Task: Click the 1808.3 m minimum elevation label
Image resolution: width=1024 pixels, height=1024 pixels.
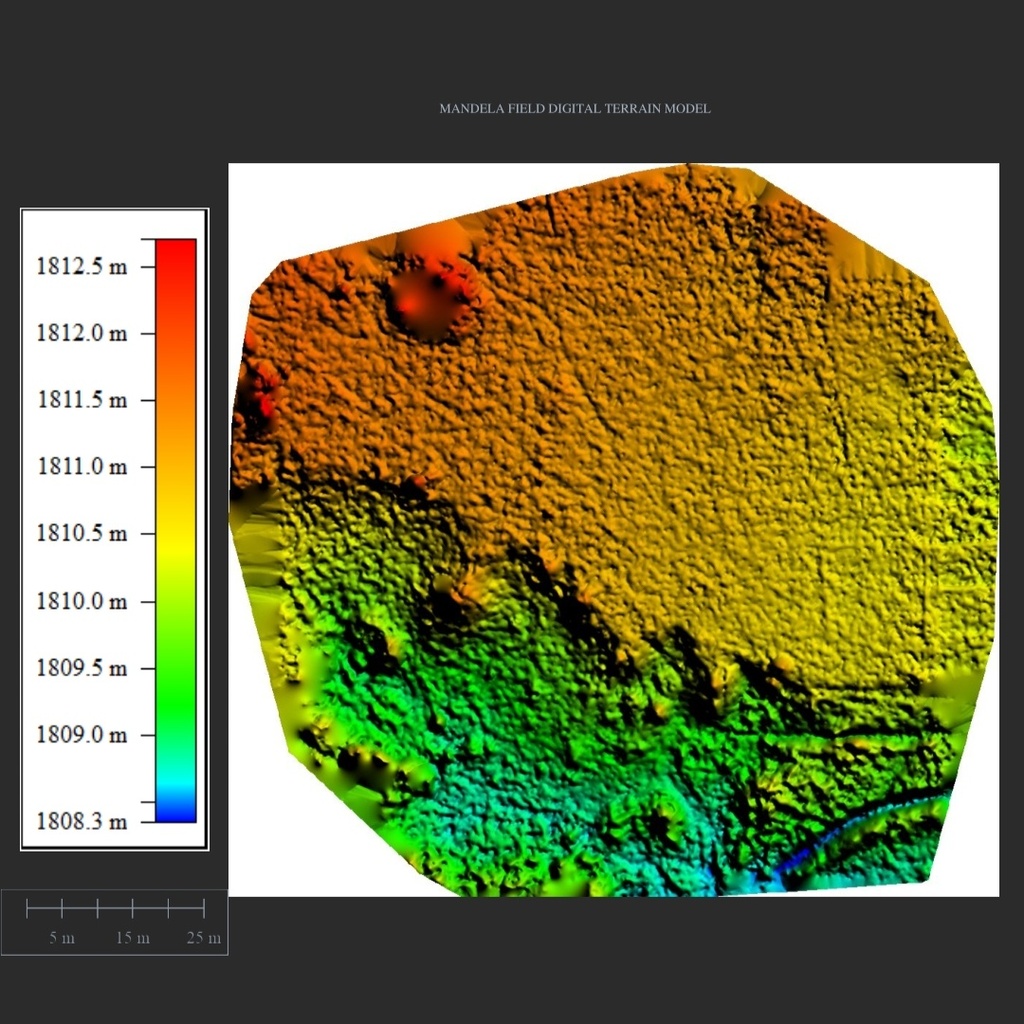Action: point(82,822)
